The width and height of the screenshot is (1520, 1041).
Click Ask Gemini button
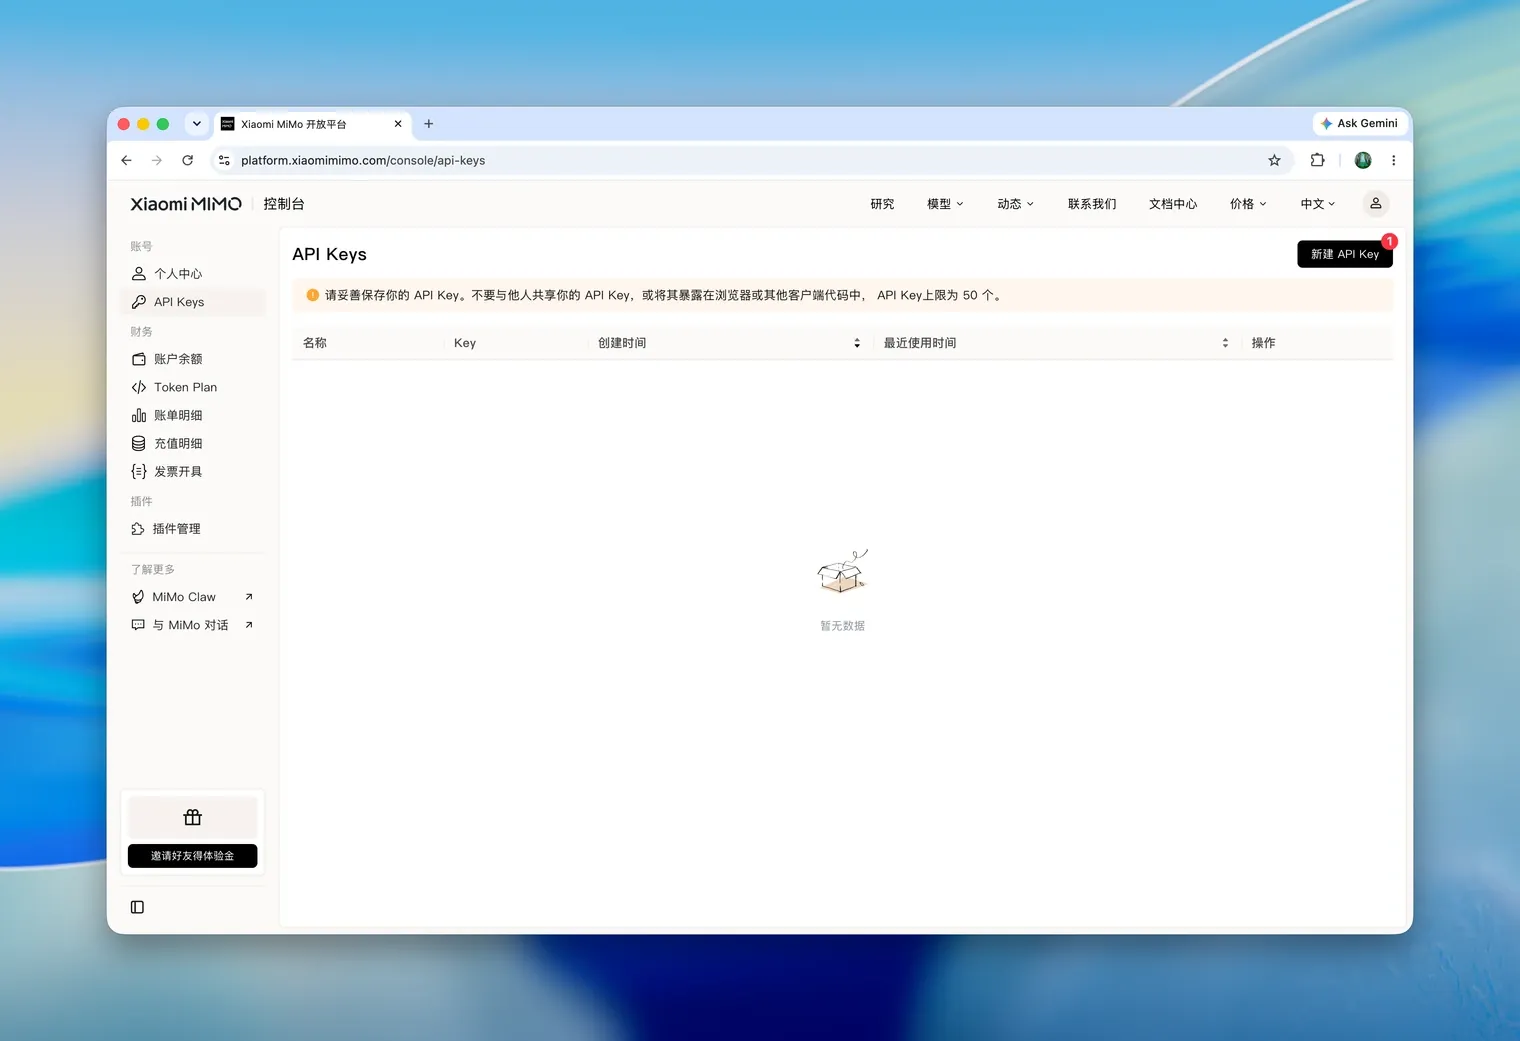coord(1359,124)
